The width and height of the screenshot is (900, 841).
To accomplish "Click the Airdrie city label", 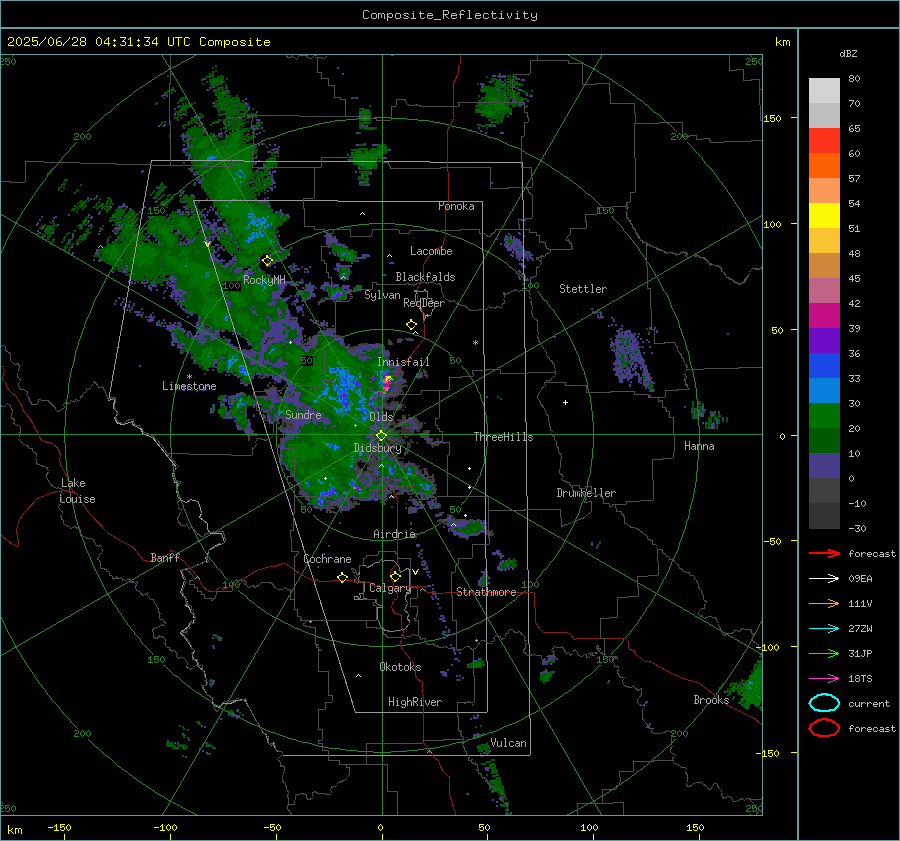I will pos(394,534).
